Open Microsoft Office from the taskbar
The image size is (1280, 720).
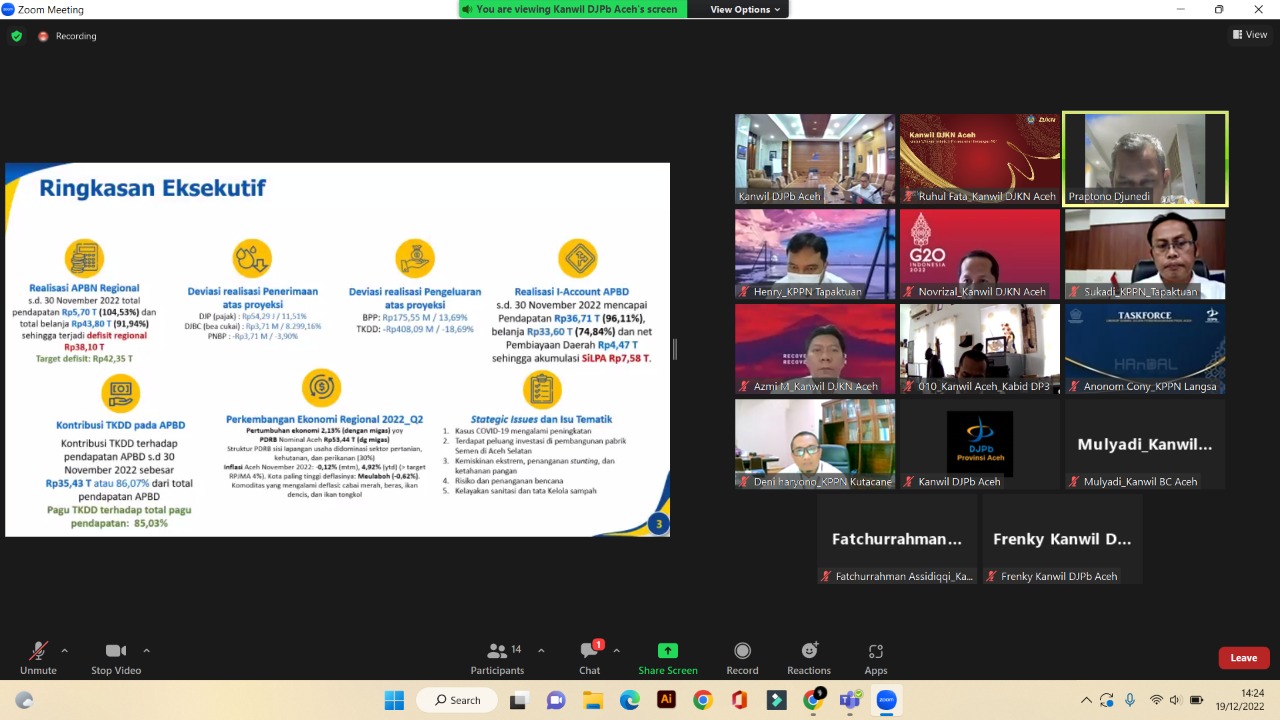coord(739,700)
